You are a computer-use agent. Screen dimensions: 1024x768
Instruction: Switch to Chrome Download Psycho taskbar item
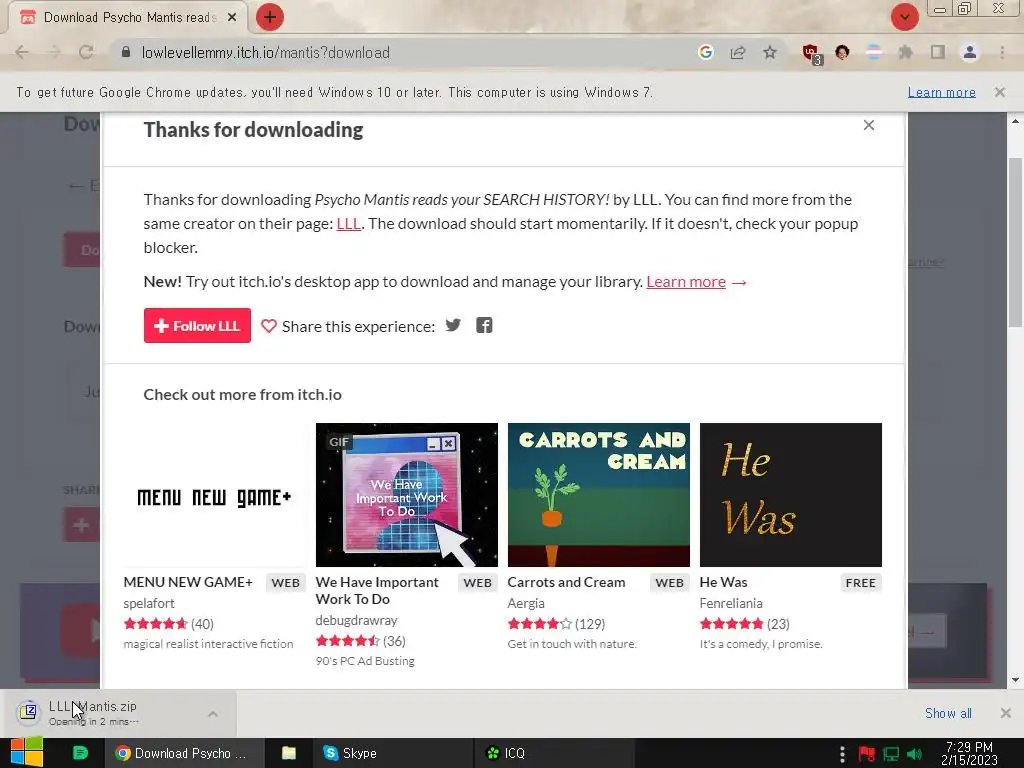click(184, 753)
